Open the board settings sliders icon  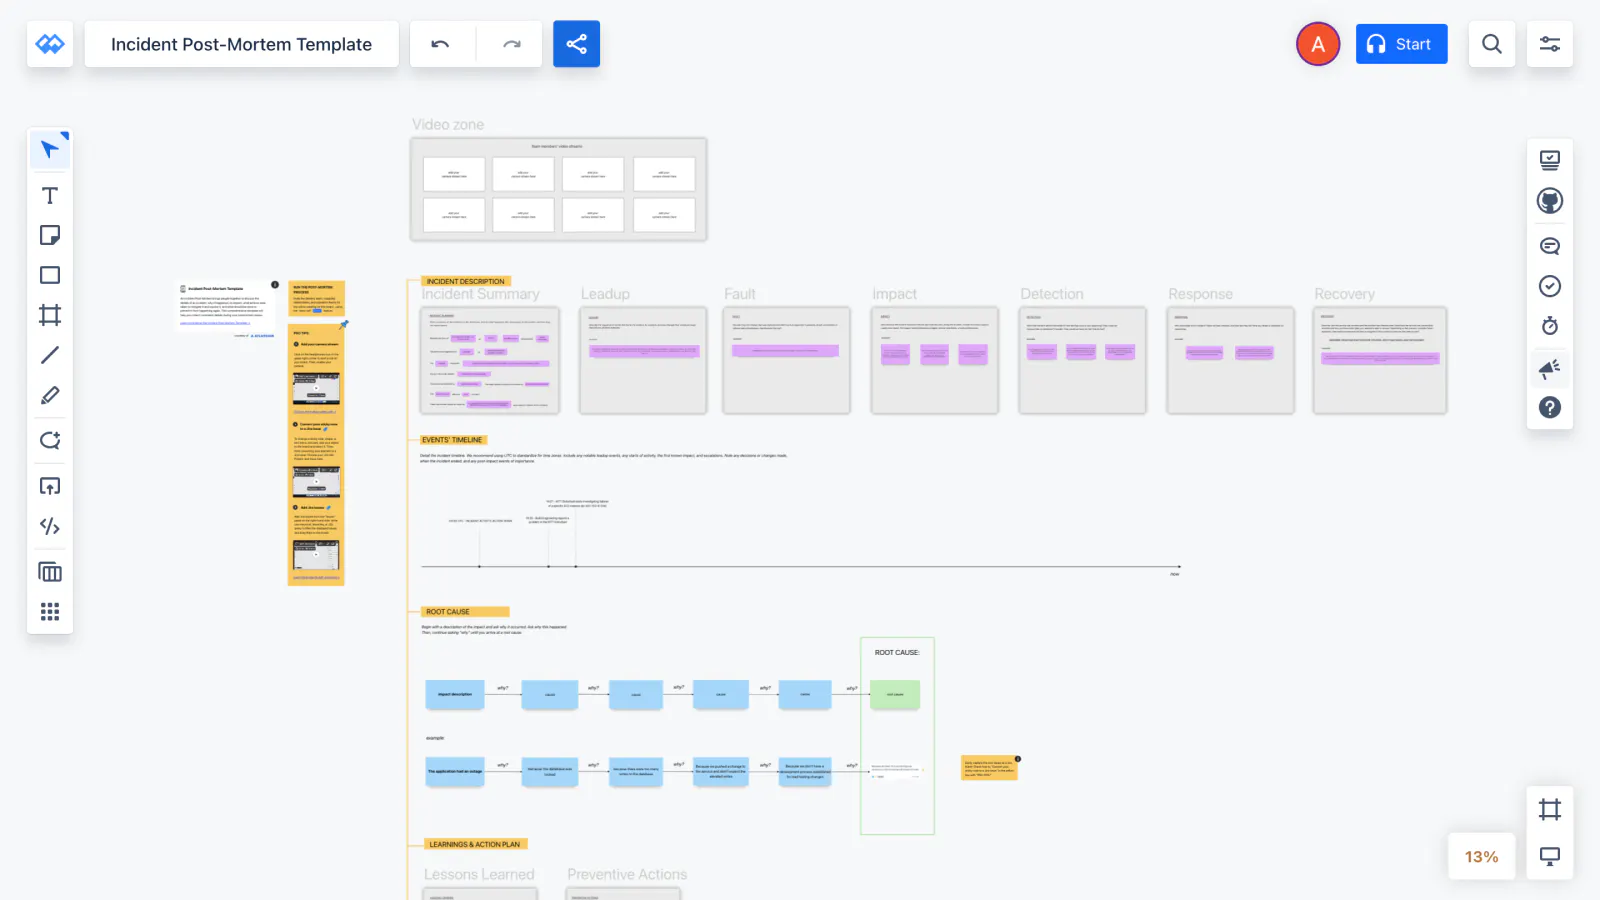point(1550,44)
